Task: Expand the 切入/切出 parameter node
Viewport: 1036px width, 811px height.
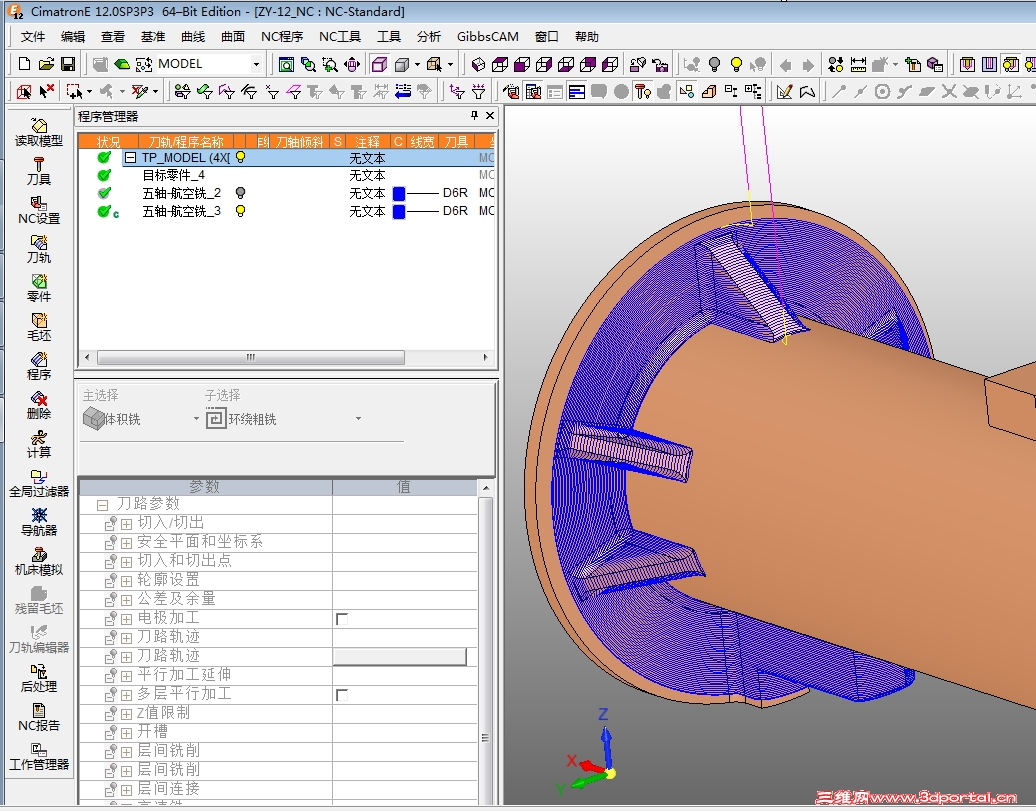Action: pyautogui.click(x=127, y=524)
